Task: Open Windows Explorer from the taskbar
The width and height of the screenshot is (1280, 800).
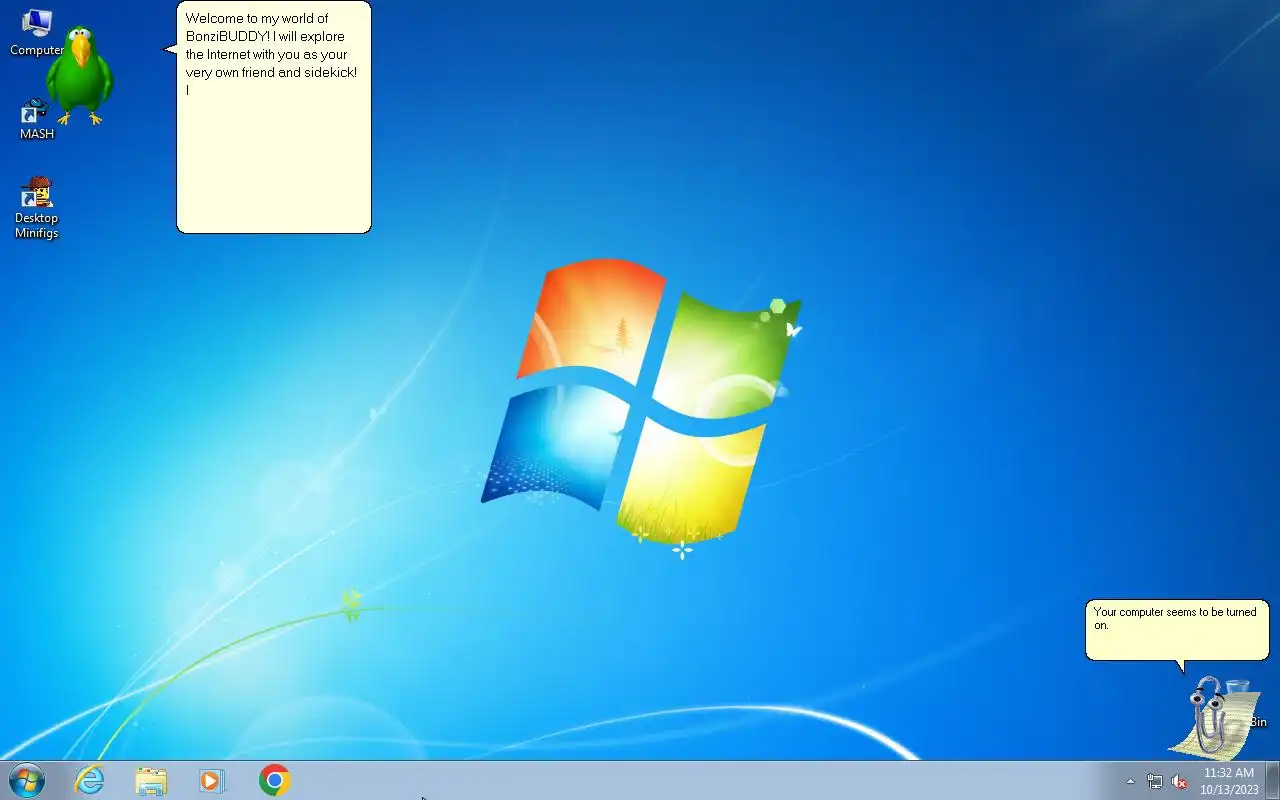Action: pos(151,780)
